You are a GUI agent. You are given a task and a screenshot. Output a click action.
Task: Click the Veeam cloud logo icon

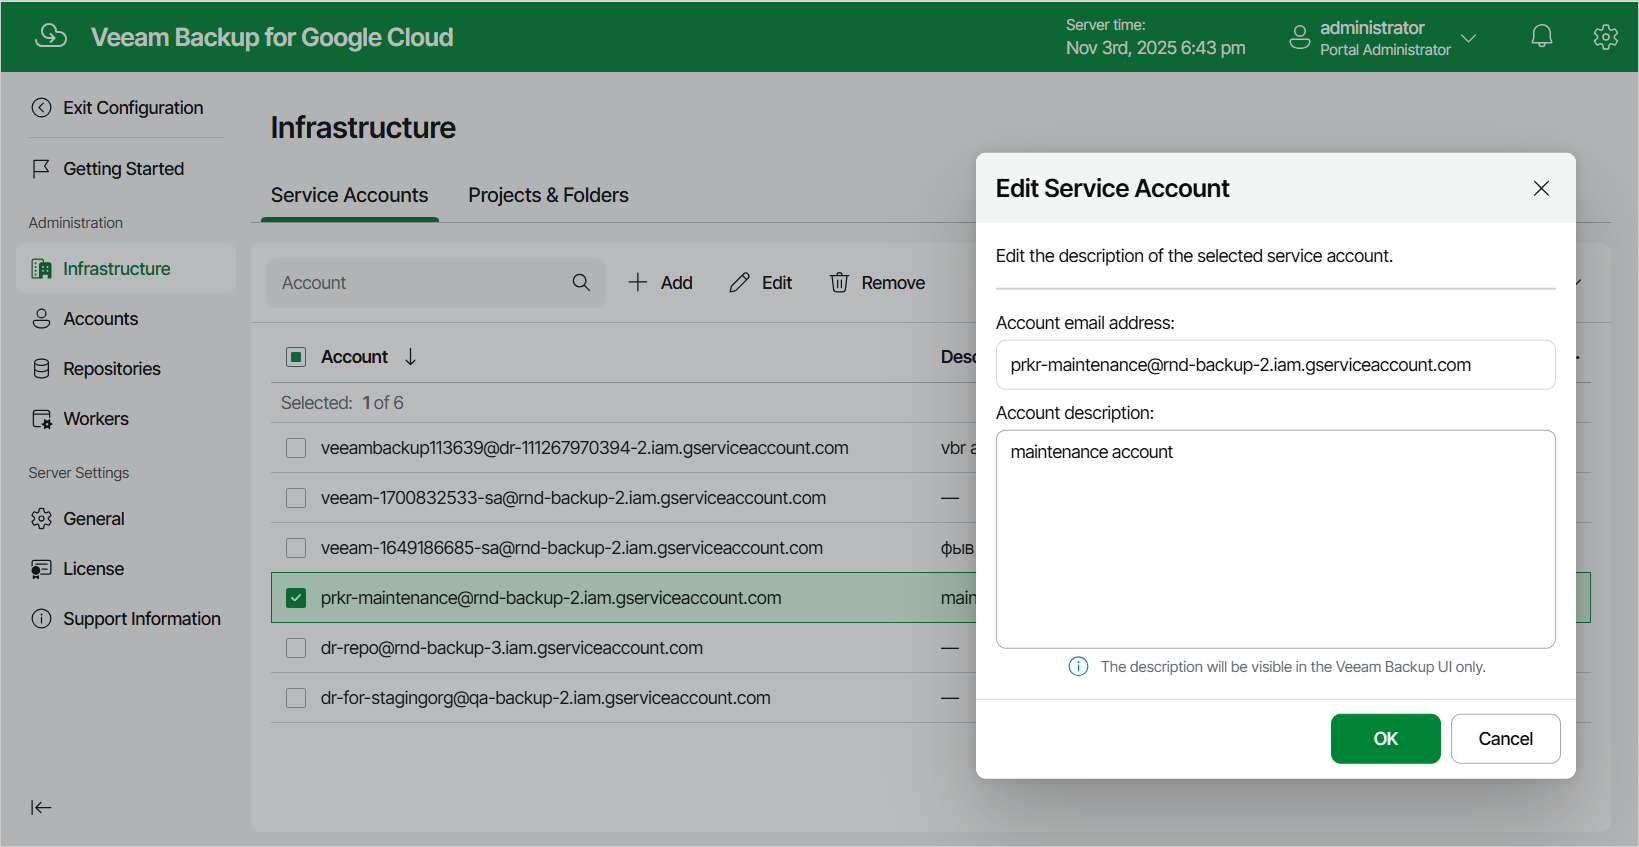pyautogui.click(x=51, y=36)
